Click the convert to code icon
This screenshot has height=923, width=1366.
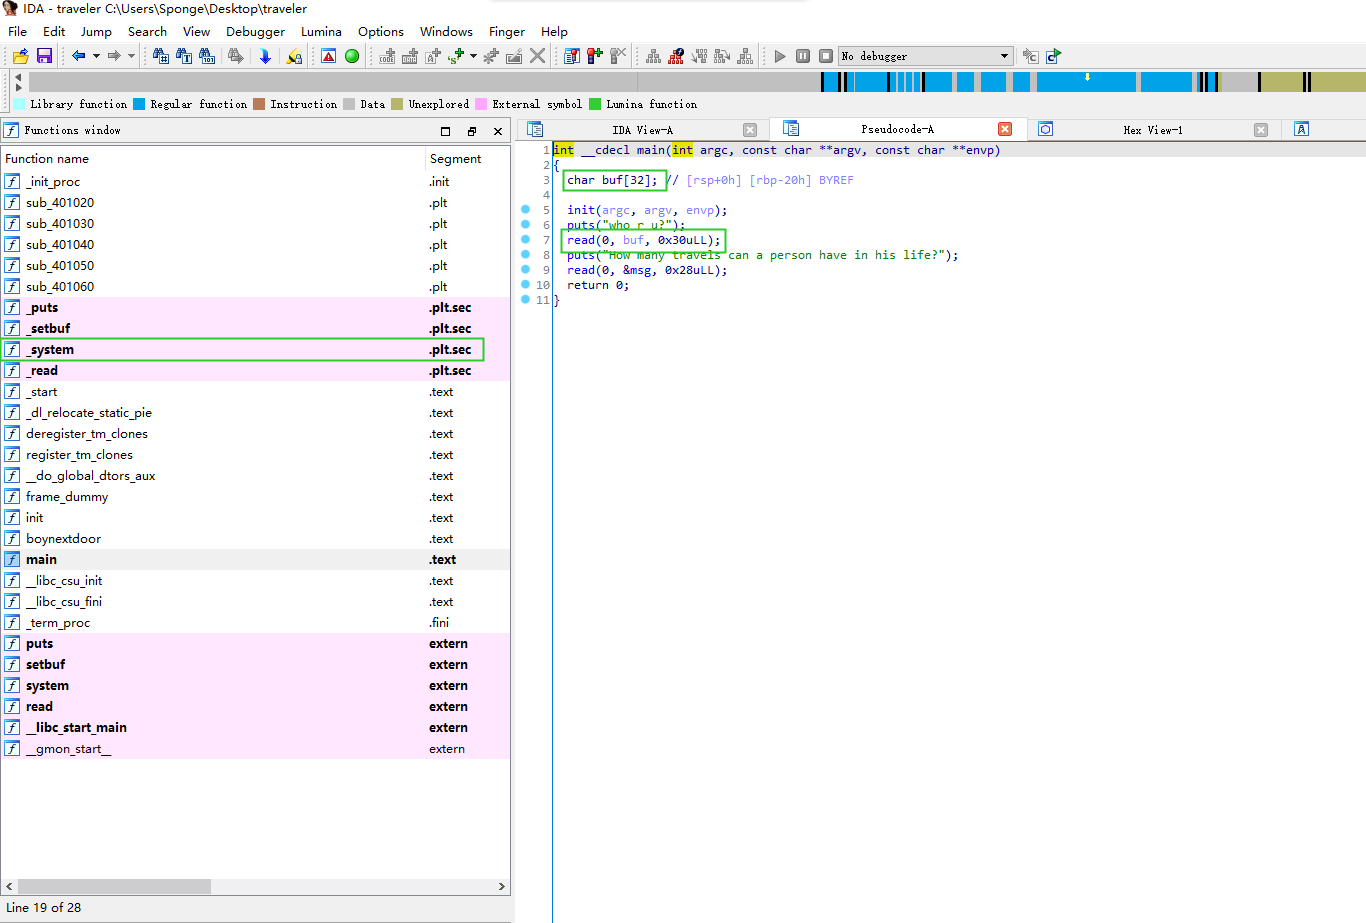coord(387,56)
